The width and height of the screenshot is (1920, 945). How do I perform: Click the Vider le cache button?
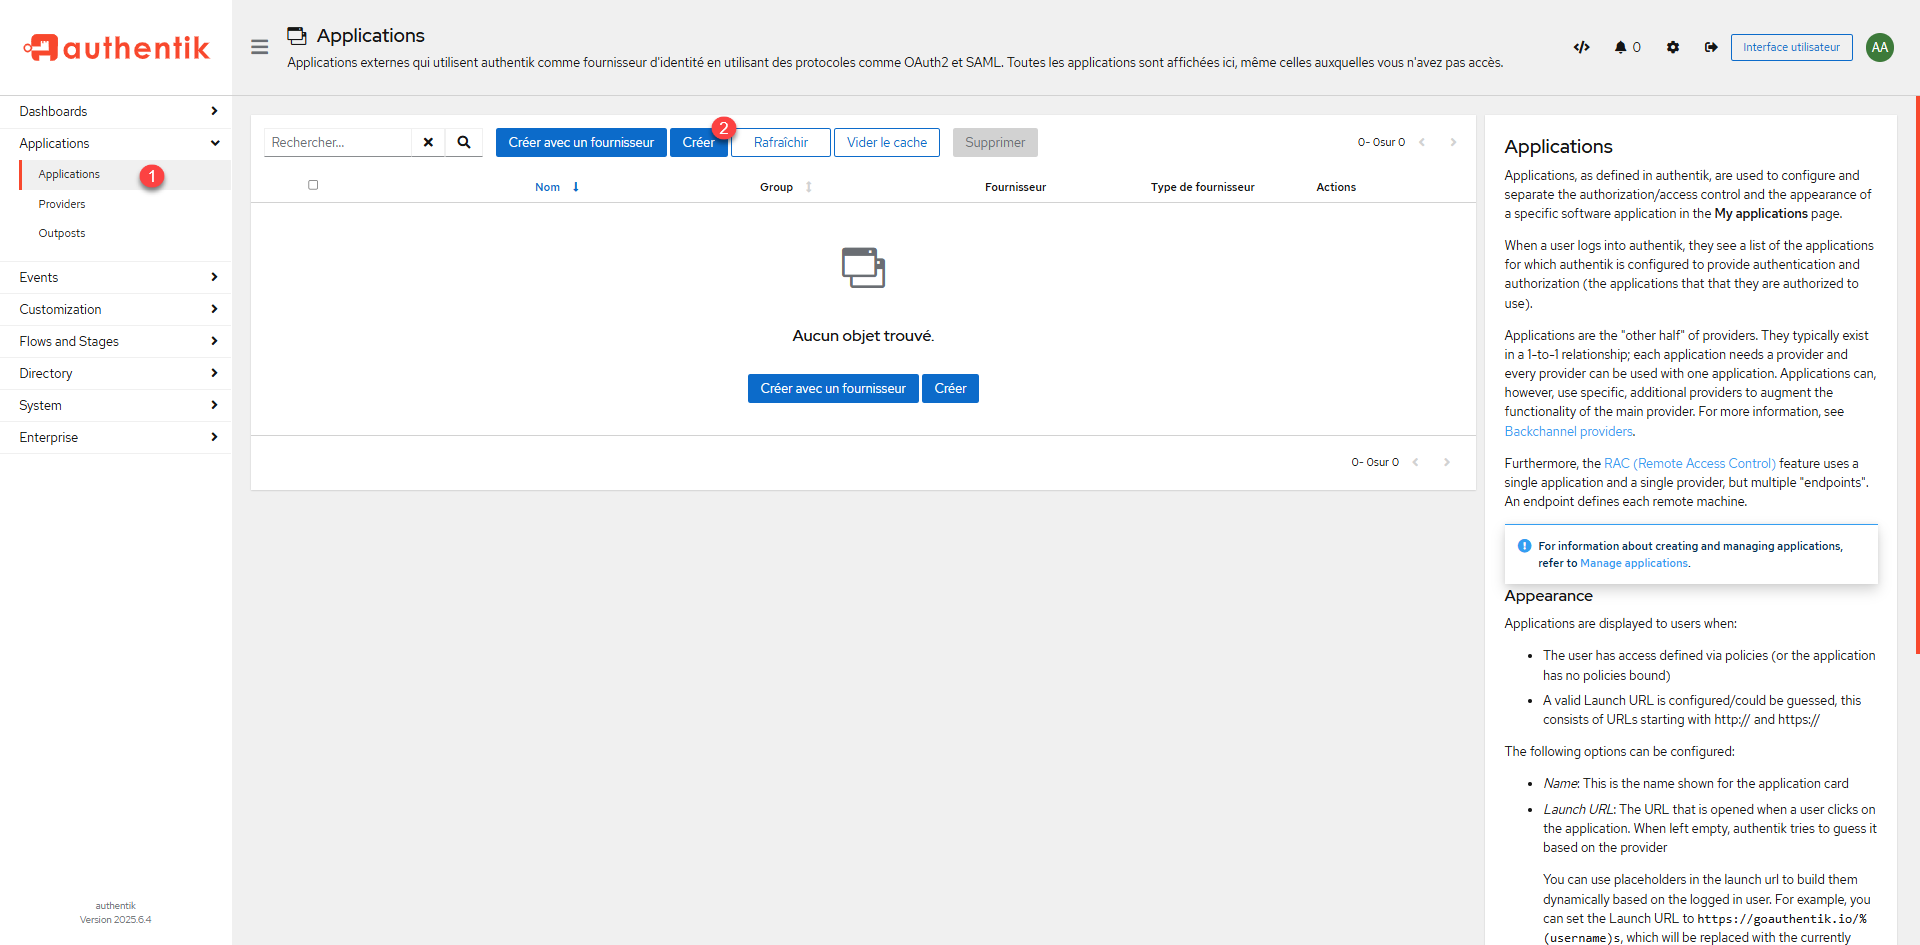pyautogui.click(x=886, y=142)
